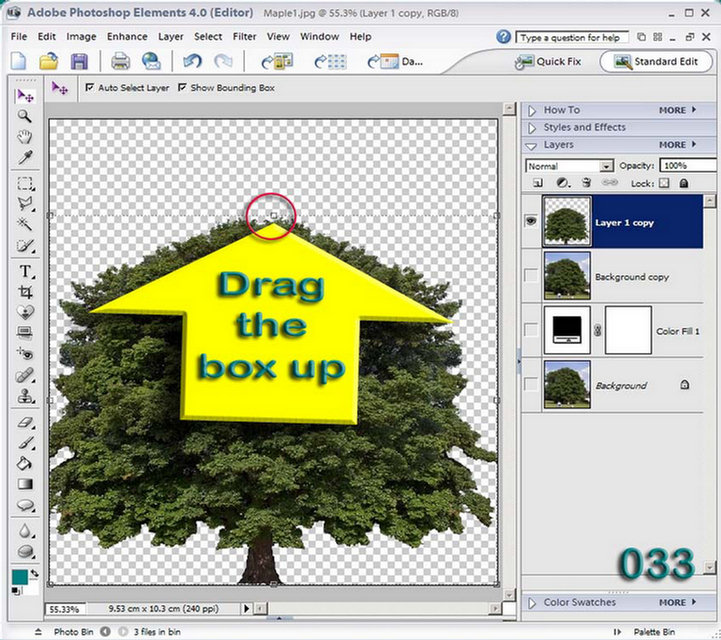
Task: Open the Filter menu
Action: (x=244, y=36)
